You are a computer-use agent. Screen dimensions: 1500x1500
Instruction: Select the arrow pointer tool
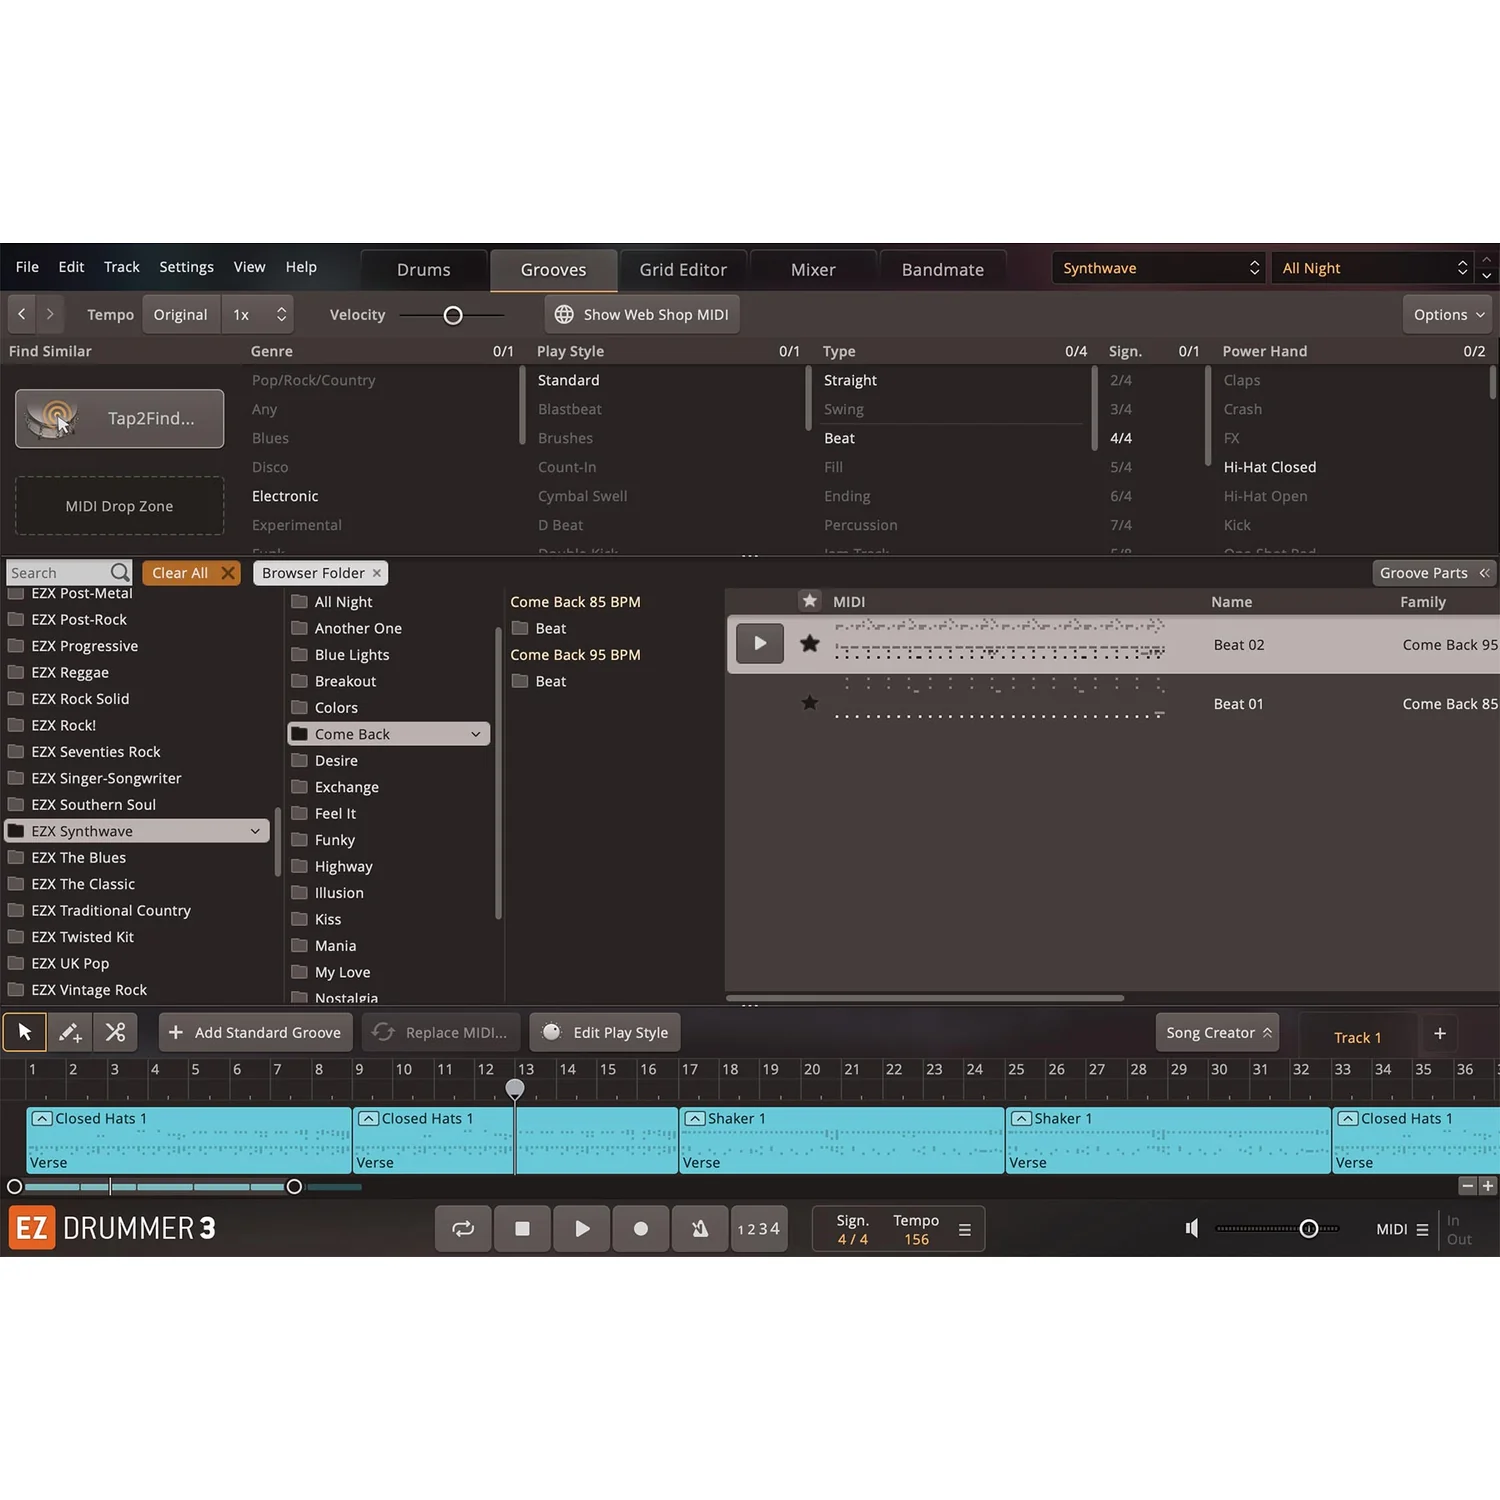25,1032
